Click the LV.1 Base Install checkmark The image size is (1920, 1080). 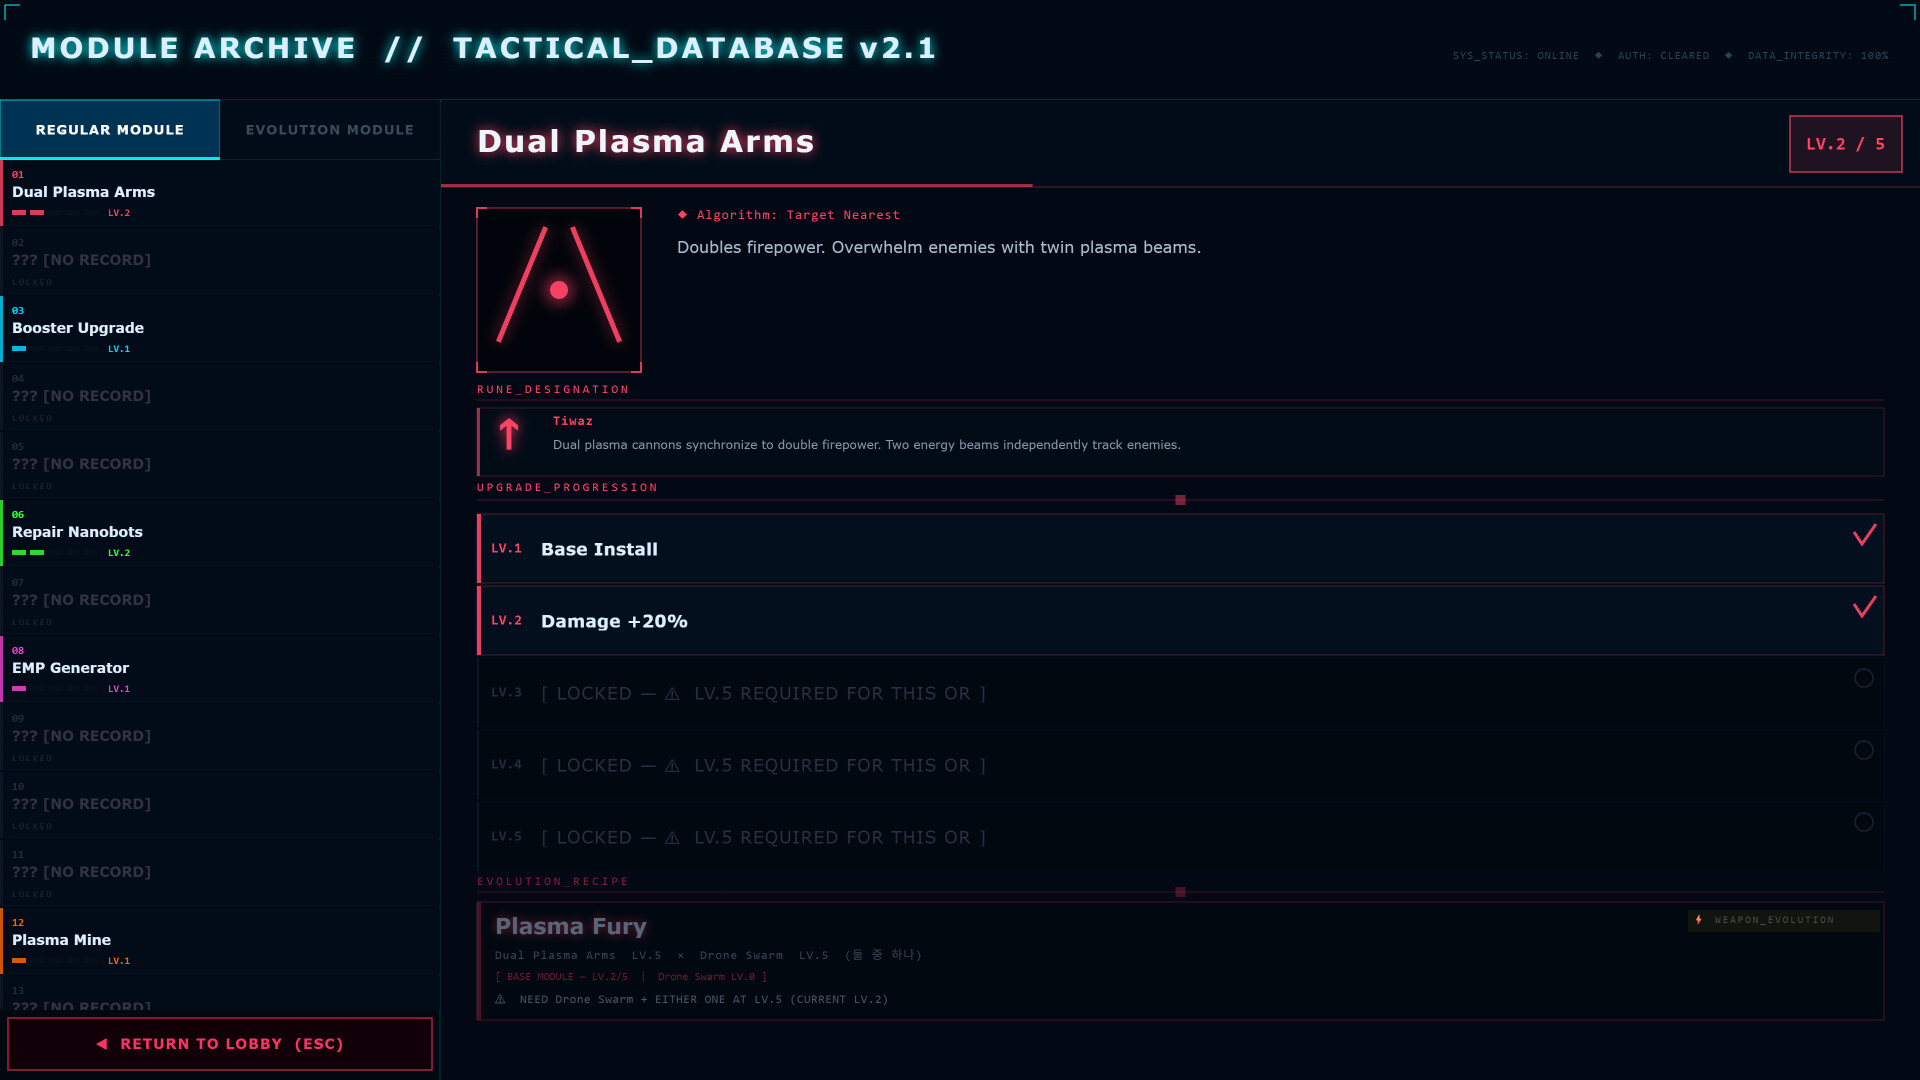coord(1864,535)
